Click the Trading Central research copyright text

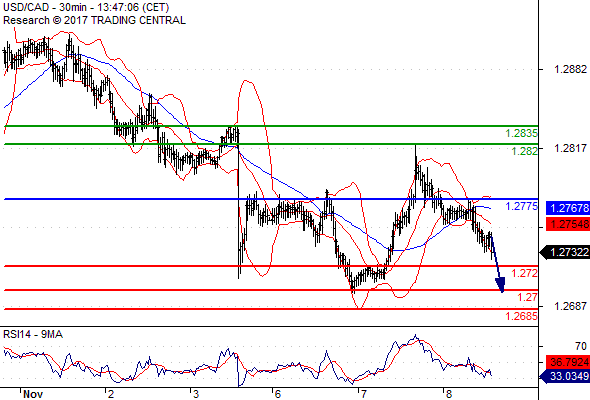(94, 20)
